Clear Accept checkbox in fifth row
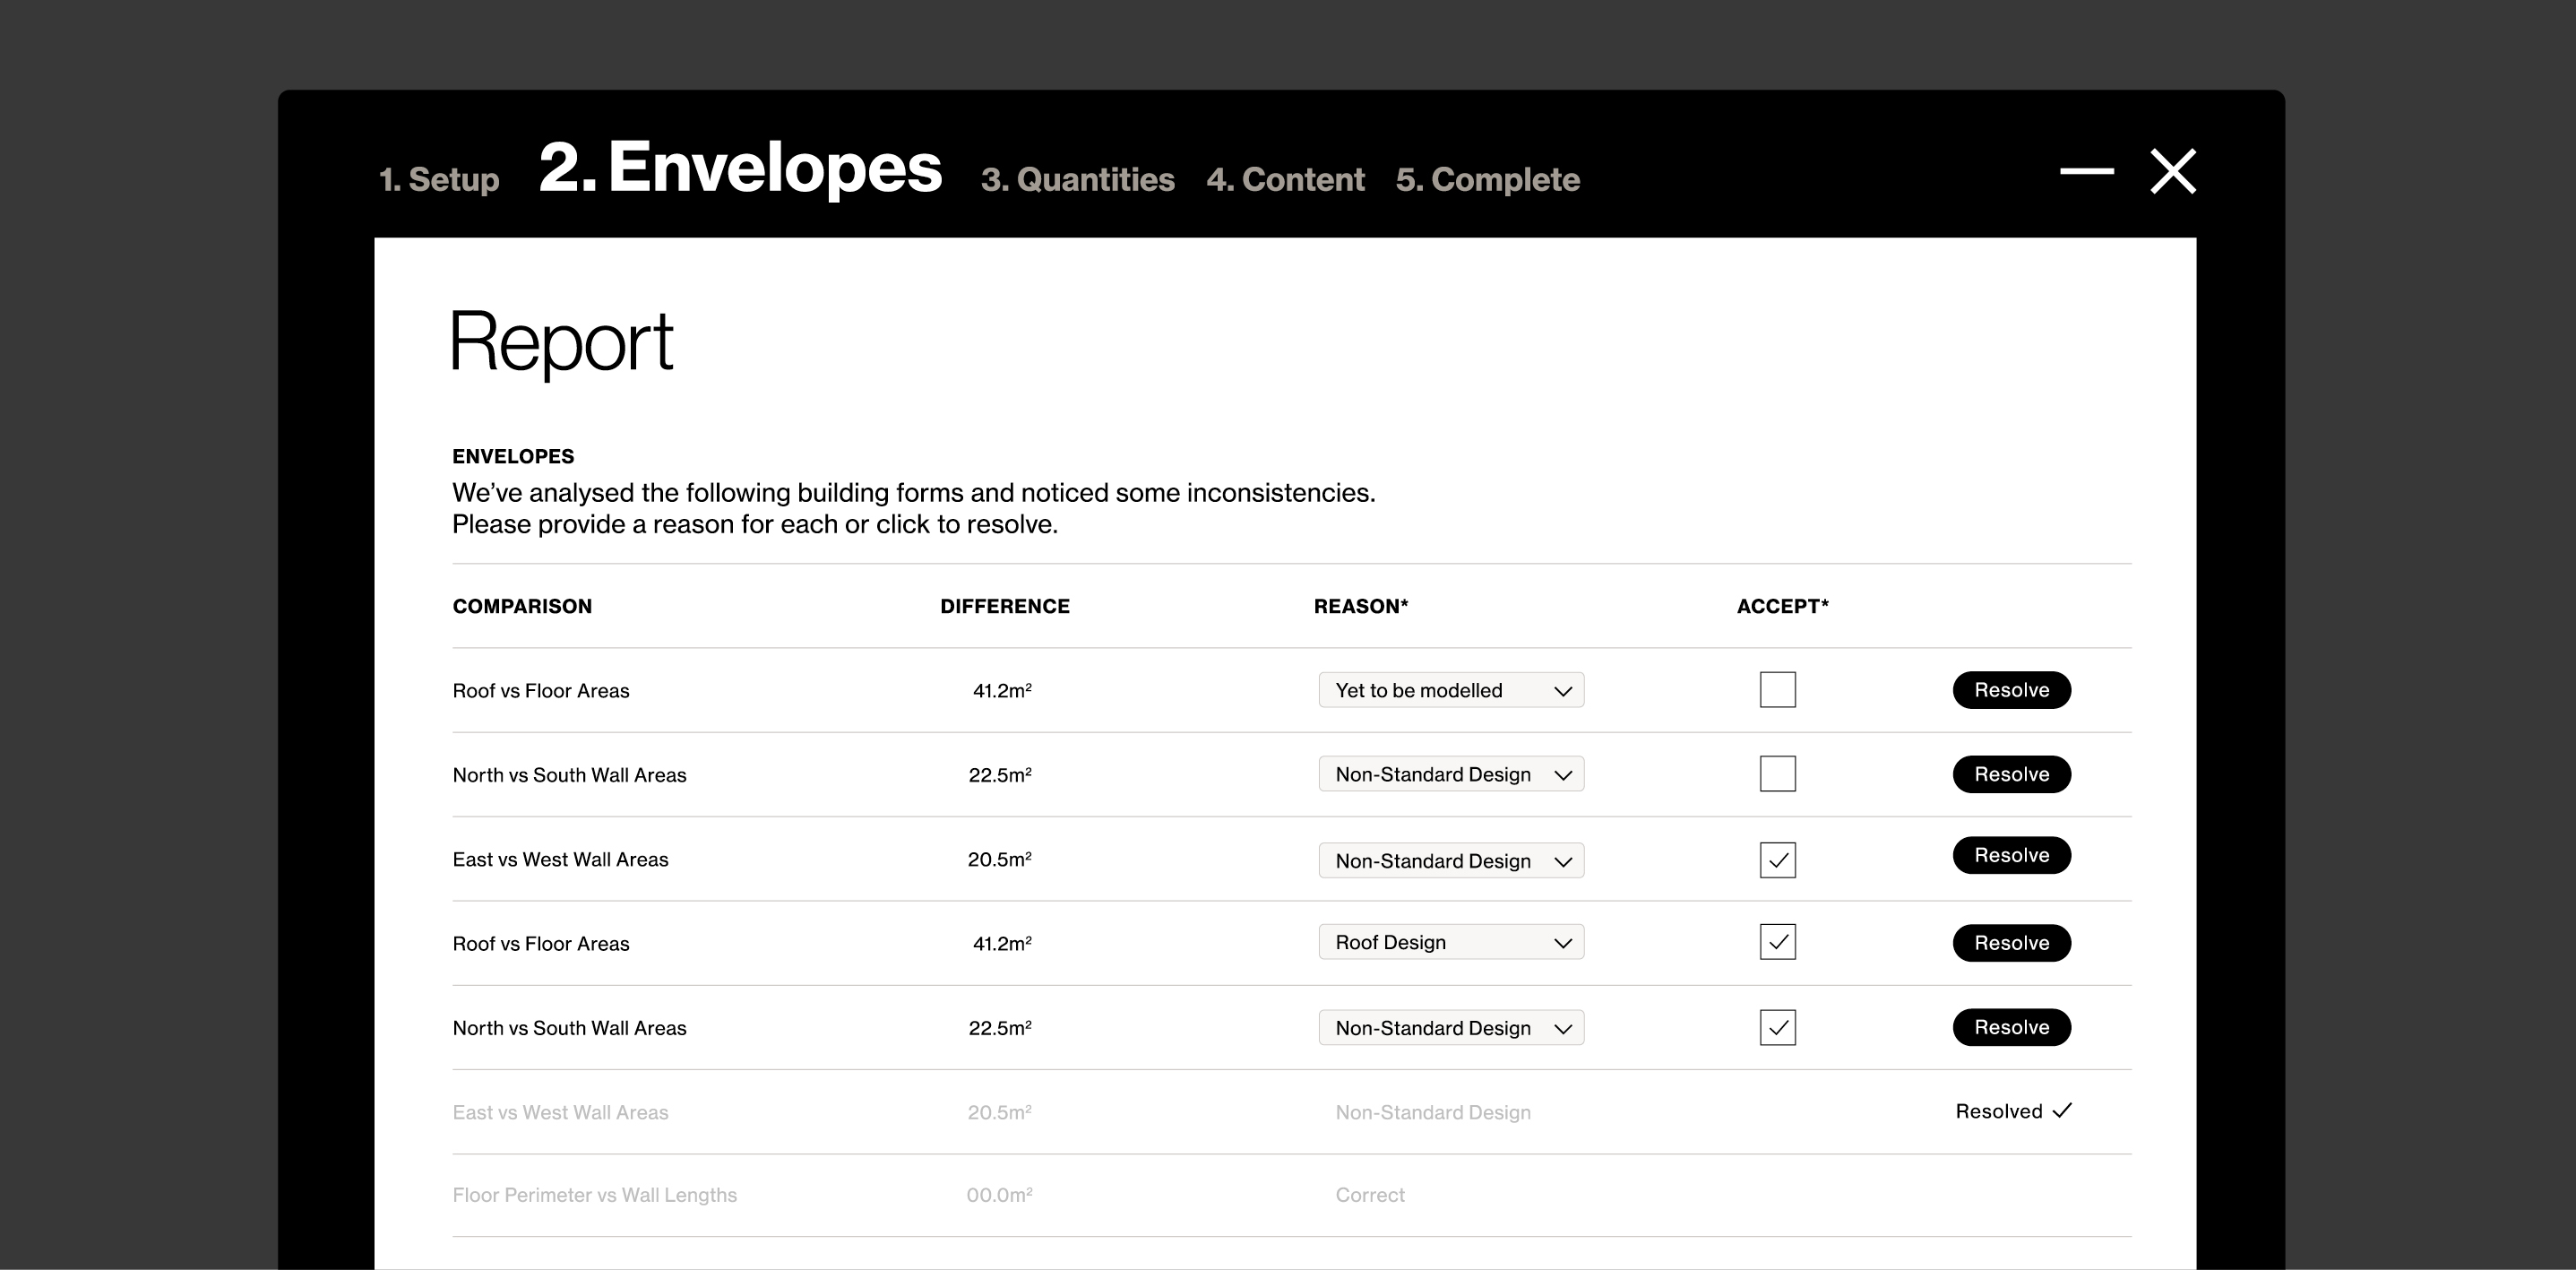The height and width of the screenshot is (1270, 2576). coord(1777,1028)
